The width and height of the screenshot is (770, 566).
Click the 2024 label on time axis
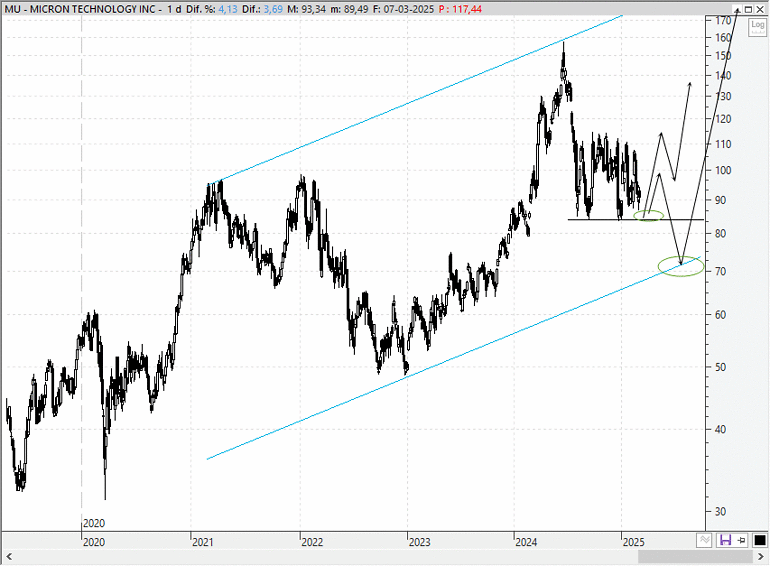[x=526, y=542]
